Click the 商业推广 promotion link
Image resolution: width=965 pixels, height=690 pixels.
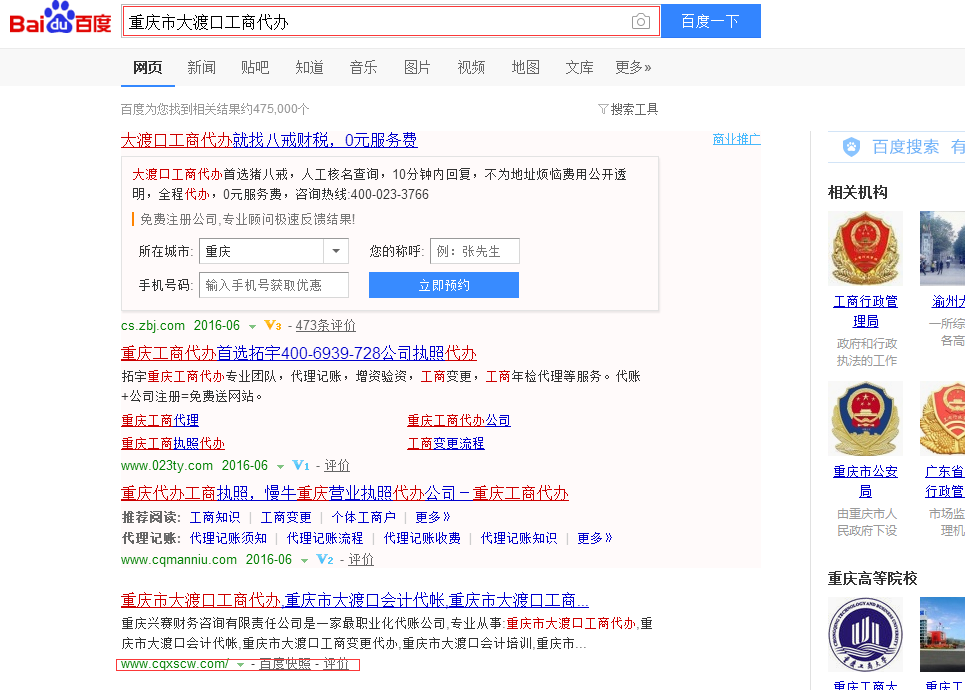(736, 138)
